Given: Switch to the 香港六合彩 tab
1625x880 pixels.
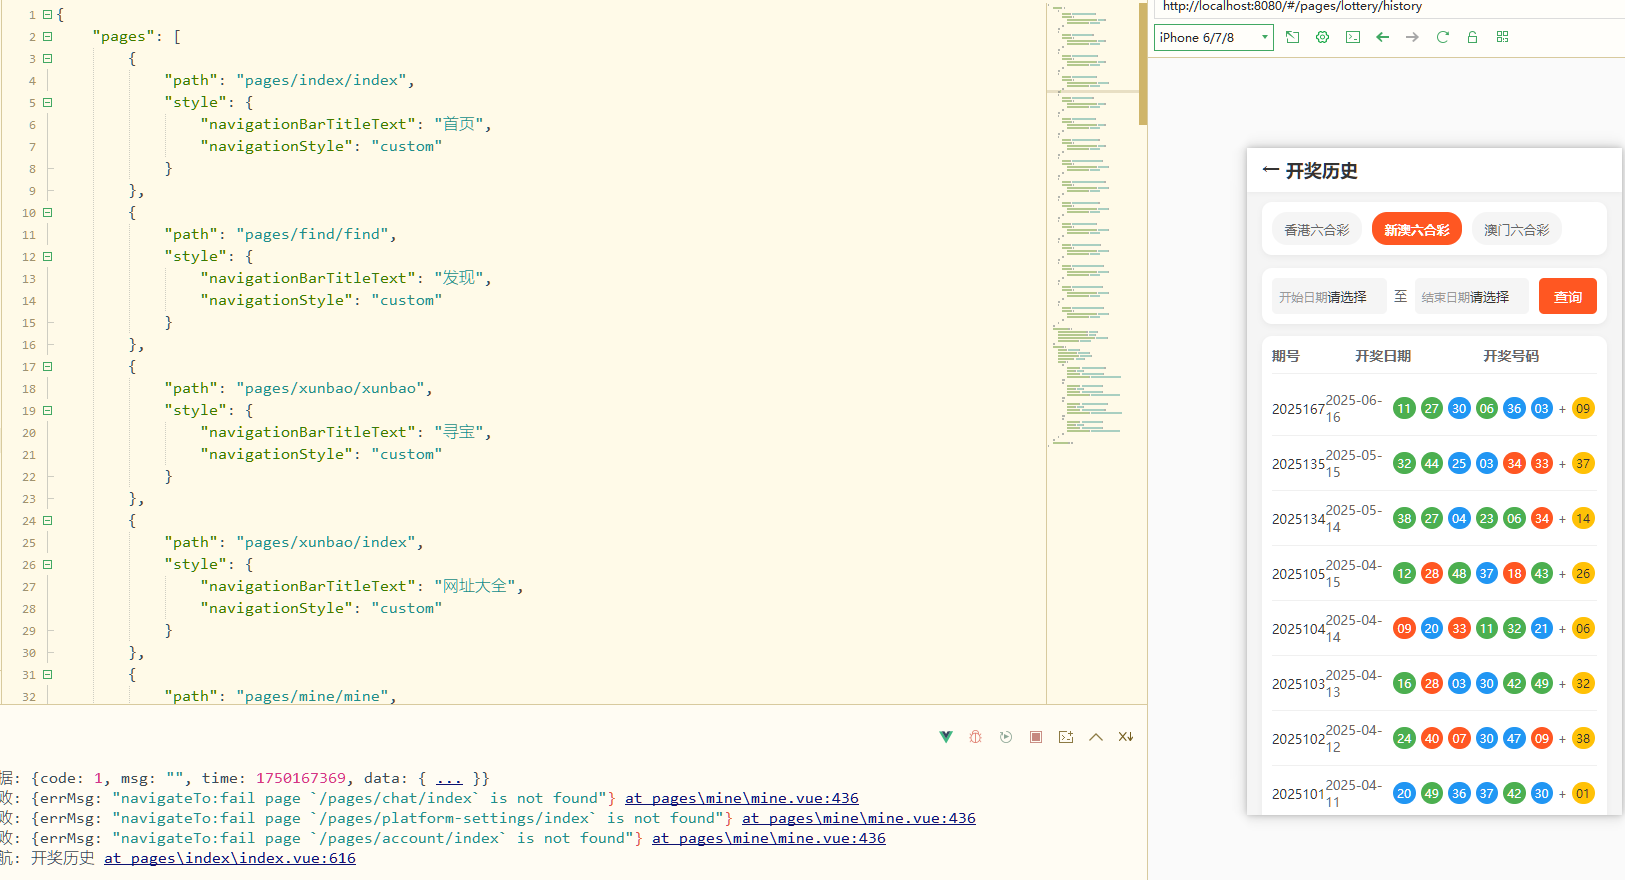Looking at the screenshot, I should (x=1316, y=230).
